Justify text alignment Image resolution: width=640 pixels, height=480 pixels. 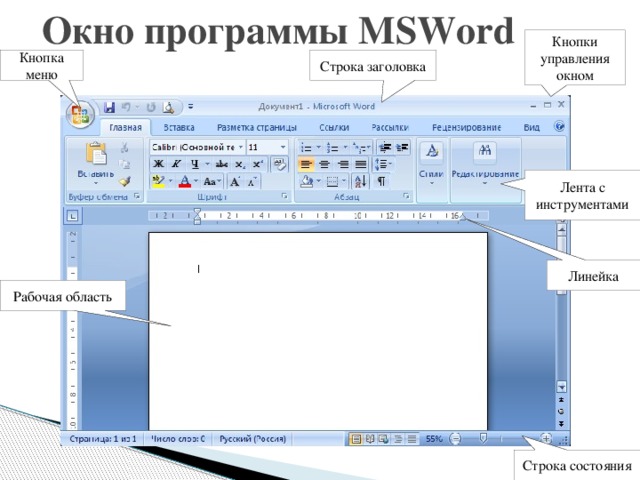click(361, 164)
